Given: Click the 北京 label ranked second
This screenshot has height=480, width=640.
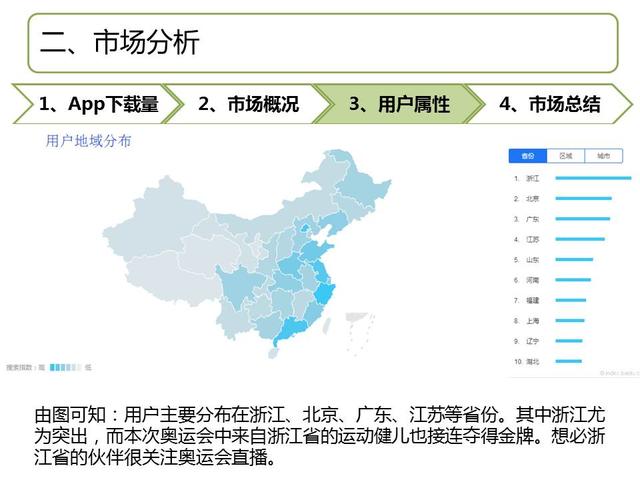Looking at the screenshot, I should 533,199.
